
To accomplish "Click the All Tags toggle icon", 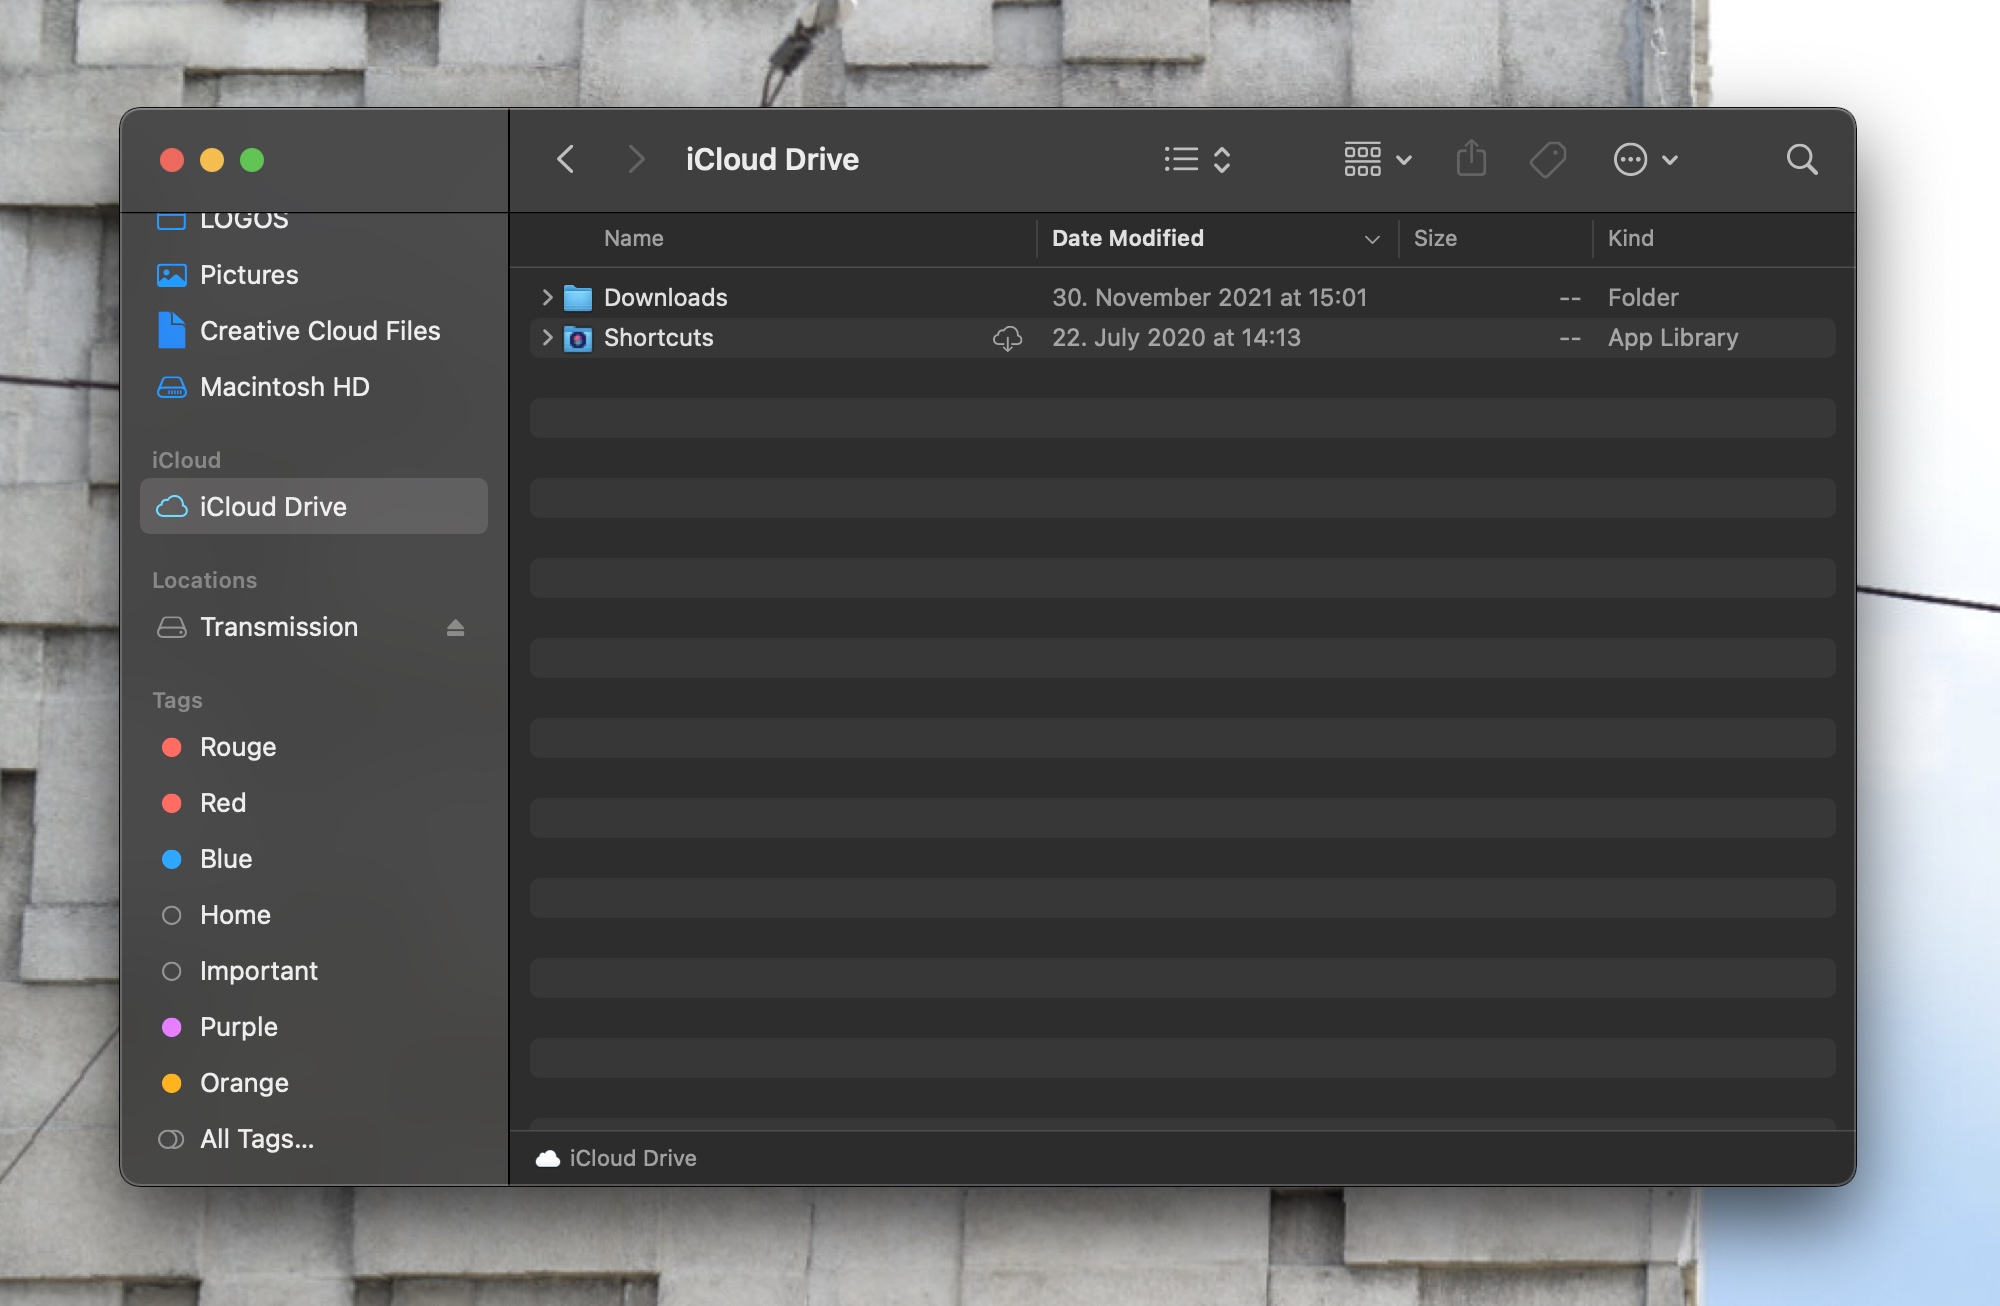I will 172,1139.
